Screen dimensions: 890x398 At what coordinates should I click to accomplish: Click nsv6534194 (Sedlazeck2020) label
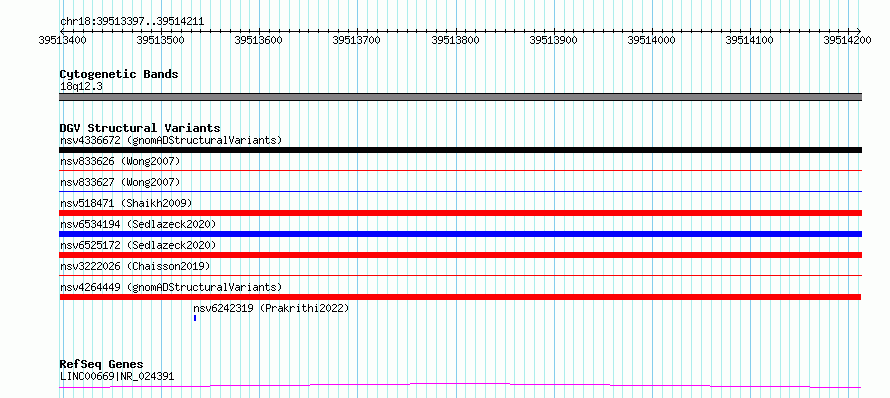[138, 224]
